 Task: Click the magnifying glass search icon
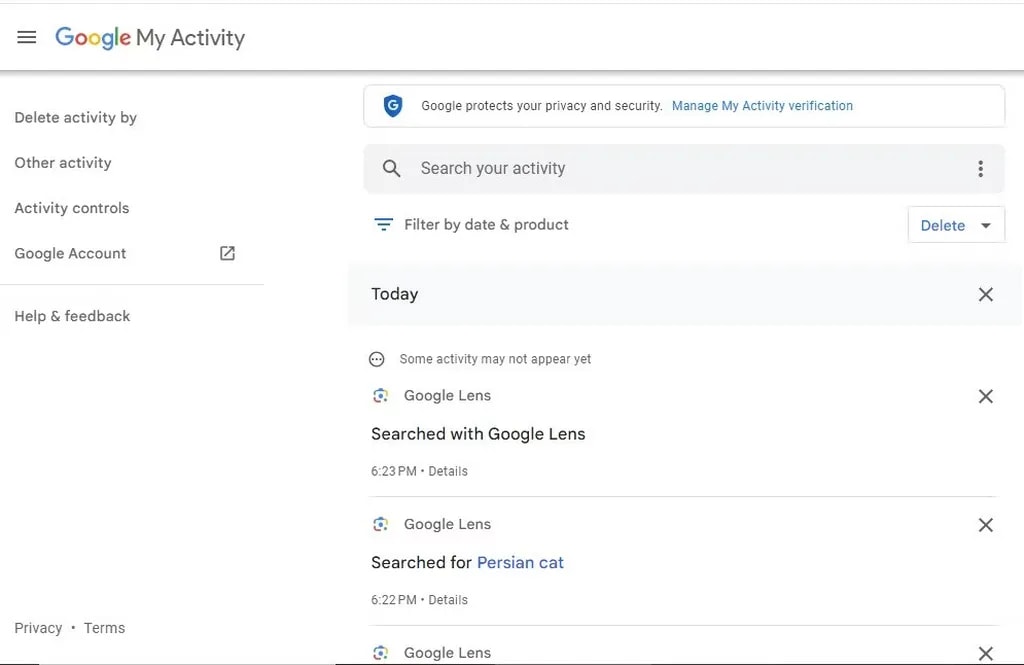(392, 169)
